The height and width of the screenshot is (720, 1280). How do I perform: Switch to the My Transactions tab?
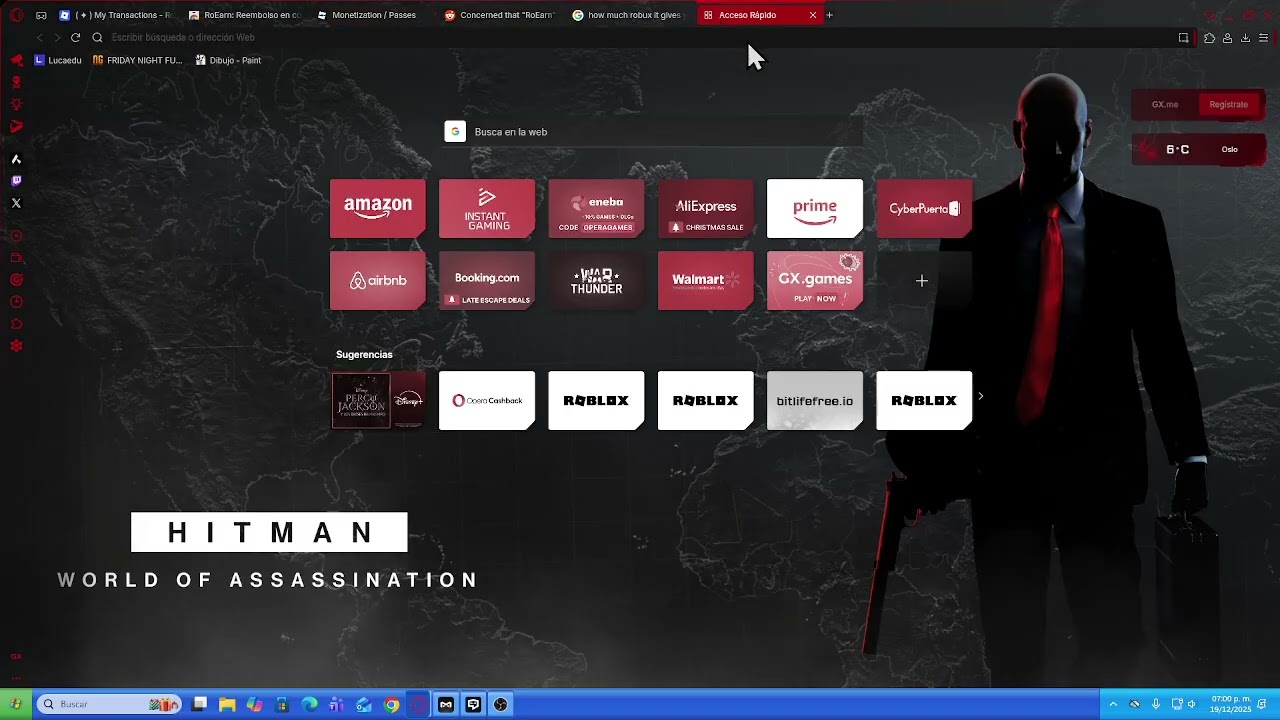click(x=116, y=15)
